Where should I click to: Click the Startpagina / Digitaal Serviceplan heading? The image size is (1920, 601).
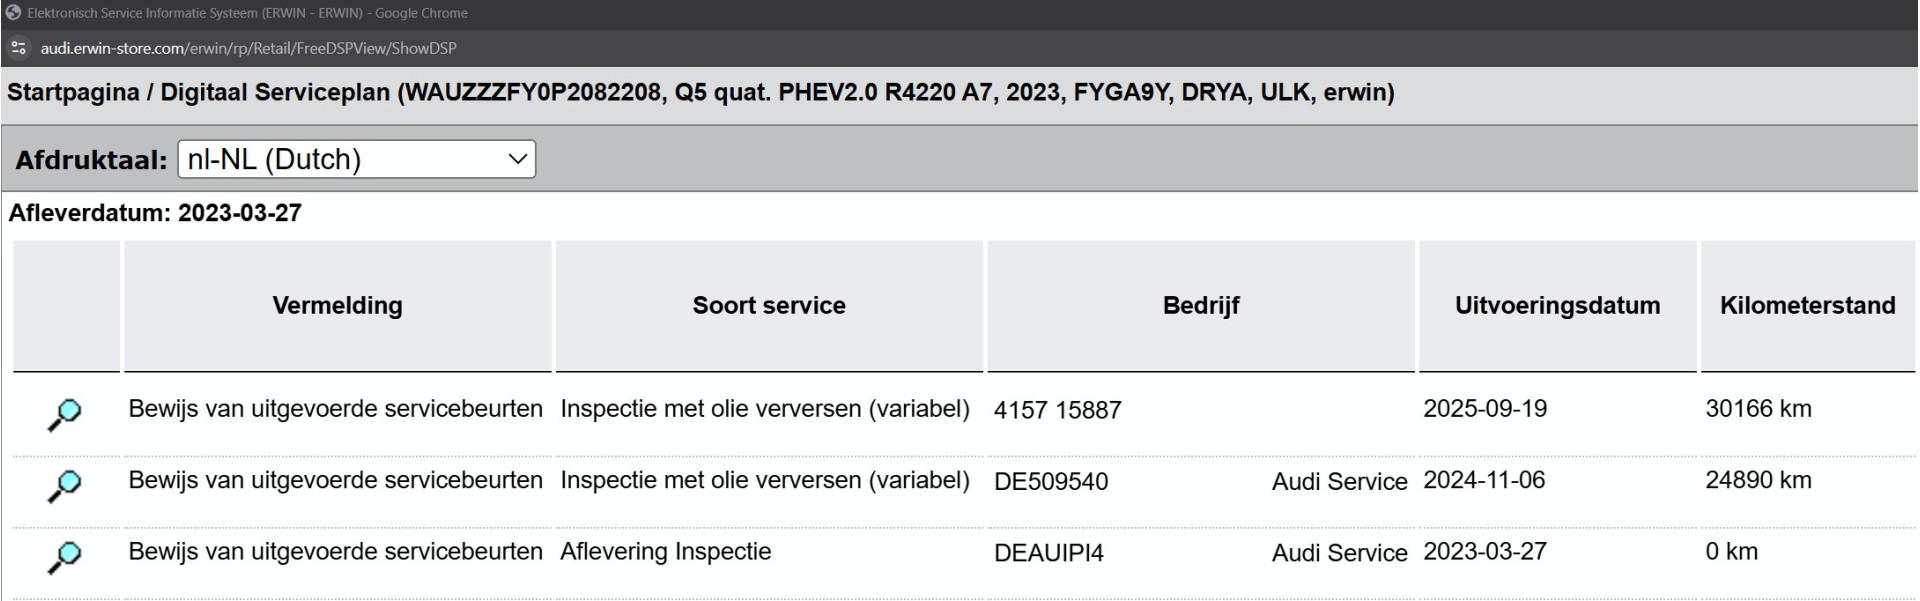(700, 93)
